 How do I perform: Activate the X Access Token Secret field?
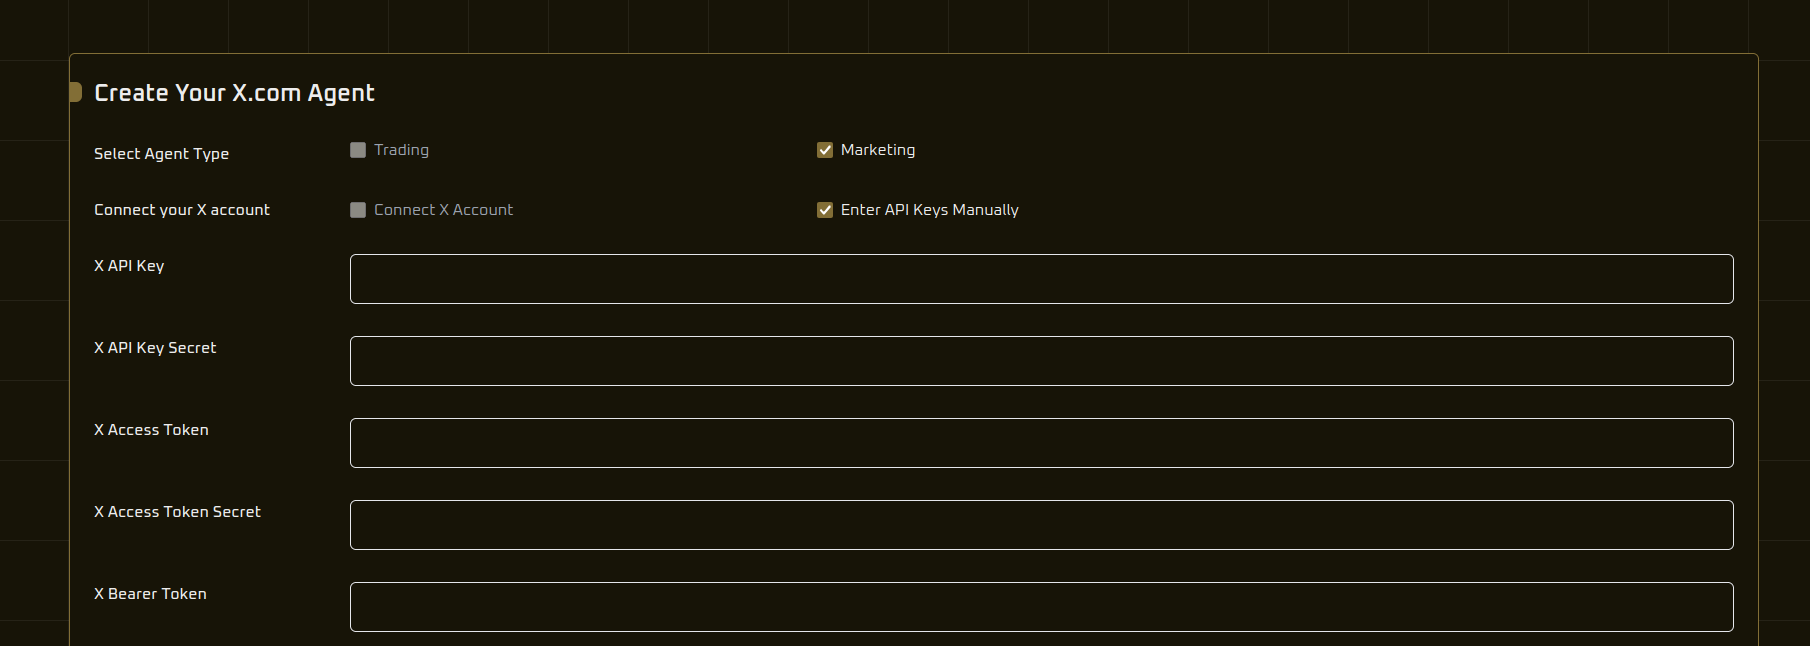pyautogui.click(x=1041, y=525)
